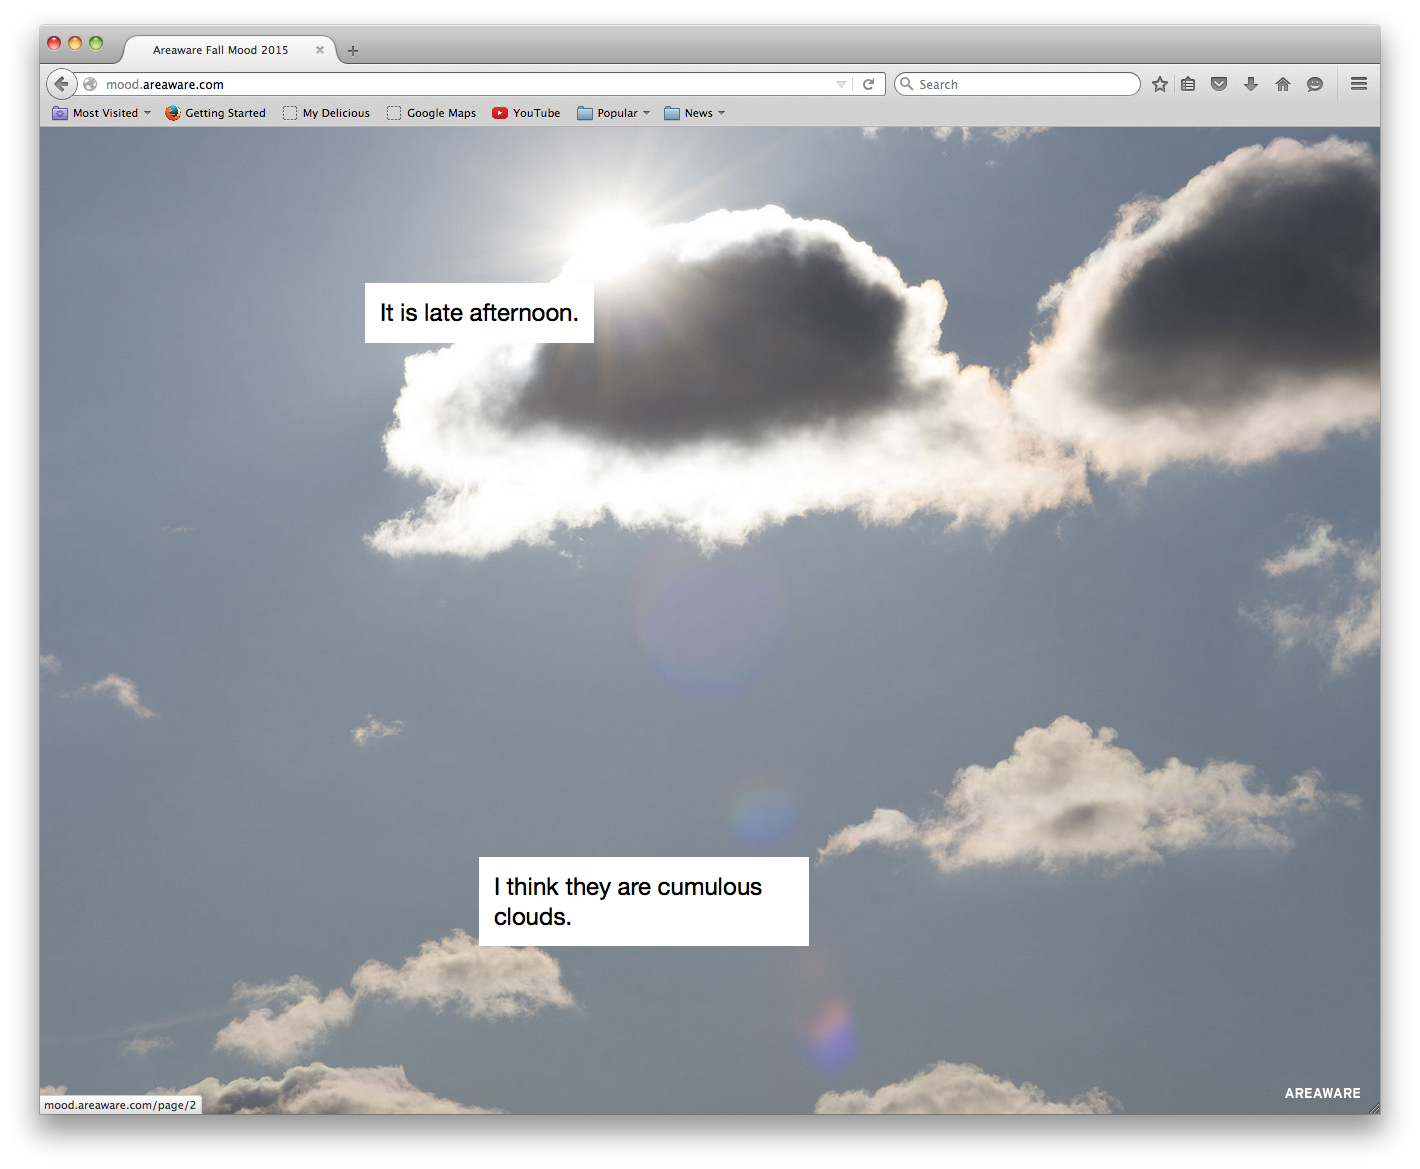Open a new tab with plus button

353,50
